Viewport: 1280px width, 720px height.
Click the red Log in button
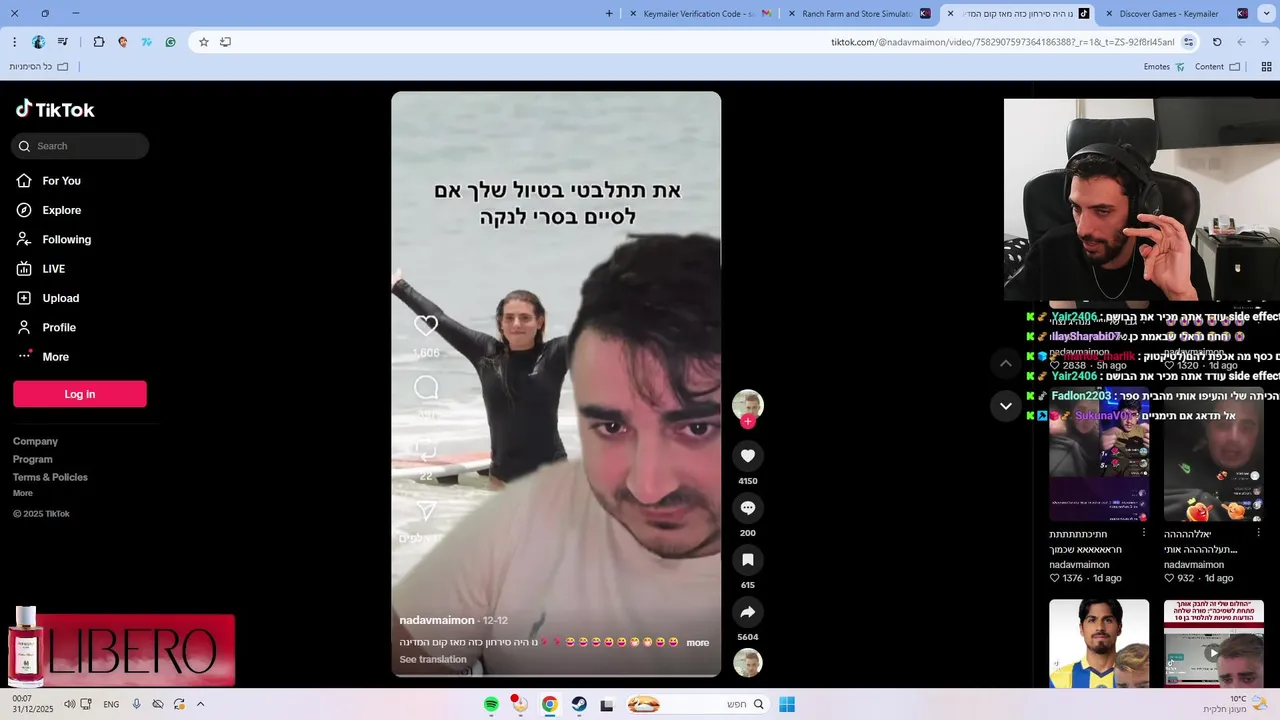pyautogui.click(x=80, y=394)
